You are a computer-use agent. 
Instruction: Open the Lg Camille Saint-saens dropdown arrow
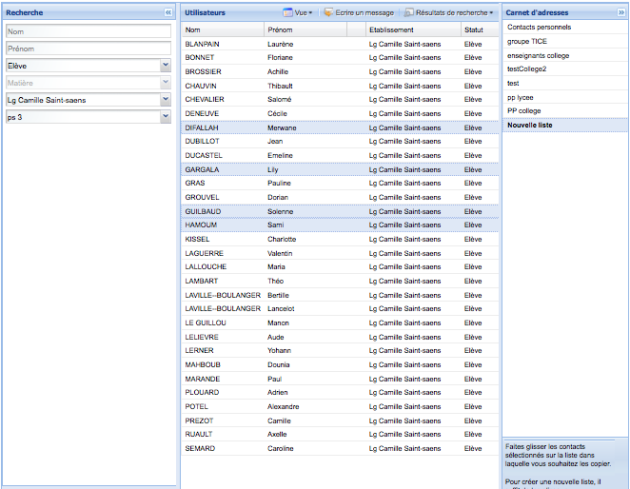coord(166,100)
